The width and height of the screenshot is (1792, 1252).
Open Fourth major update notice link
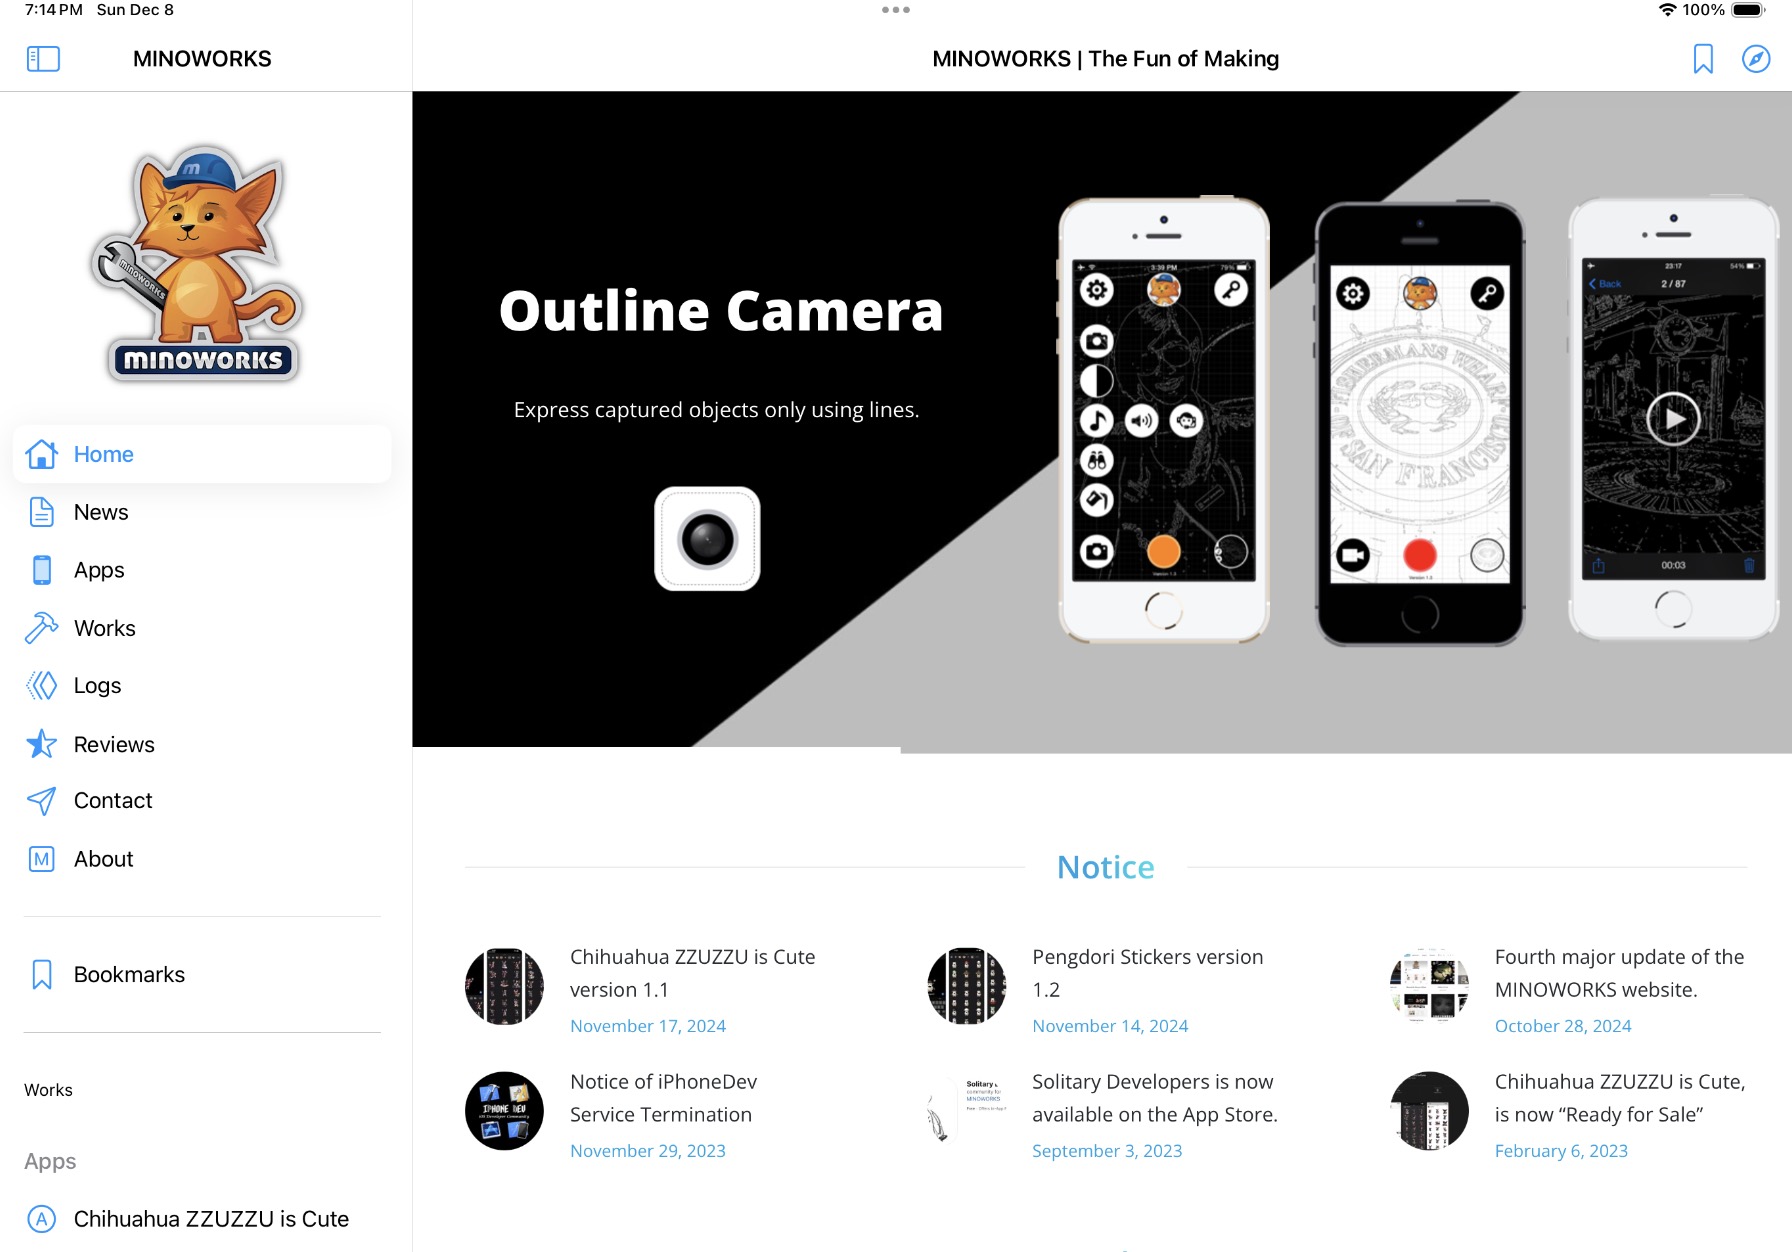click(x=1619, y=973)
